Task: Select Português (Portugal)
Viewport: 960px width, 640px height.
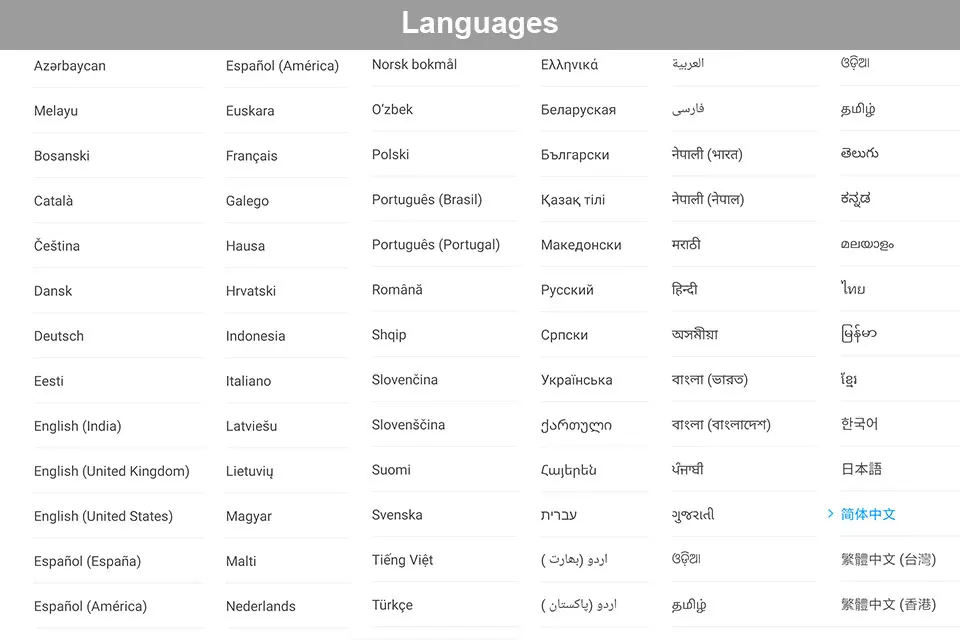Action: point(436,245)
